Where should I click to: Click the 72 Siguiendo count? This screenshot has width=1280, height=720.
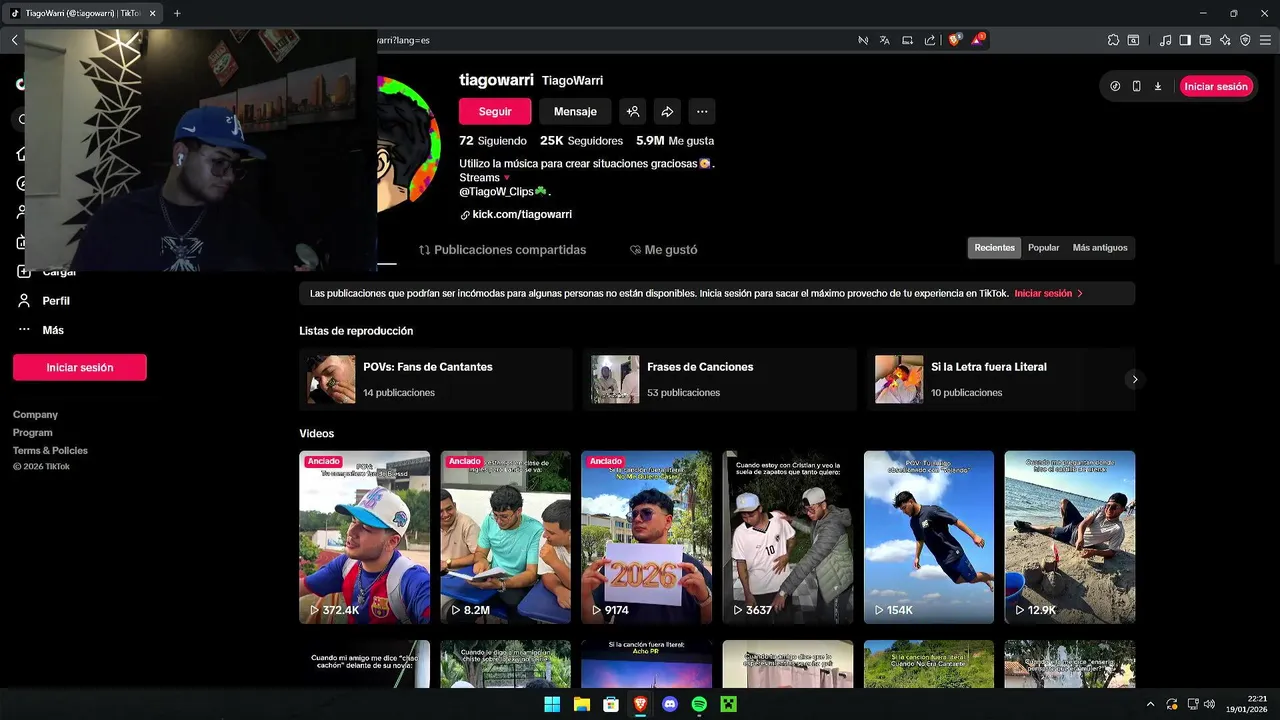click(x=493, y=141)
